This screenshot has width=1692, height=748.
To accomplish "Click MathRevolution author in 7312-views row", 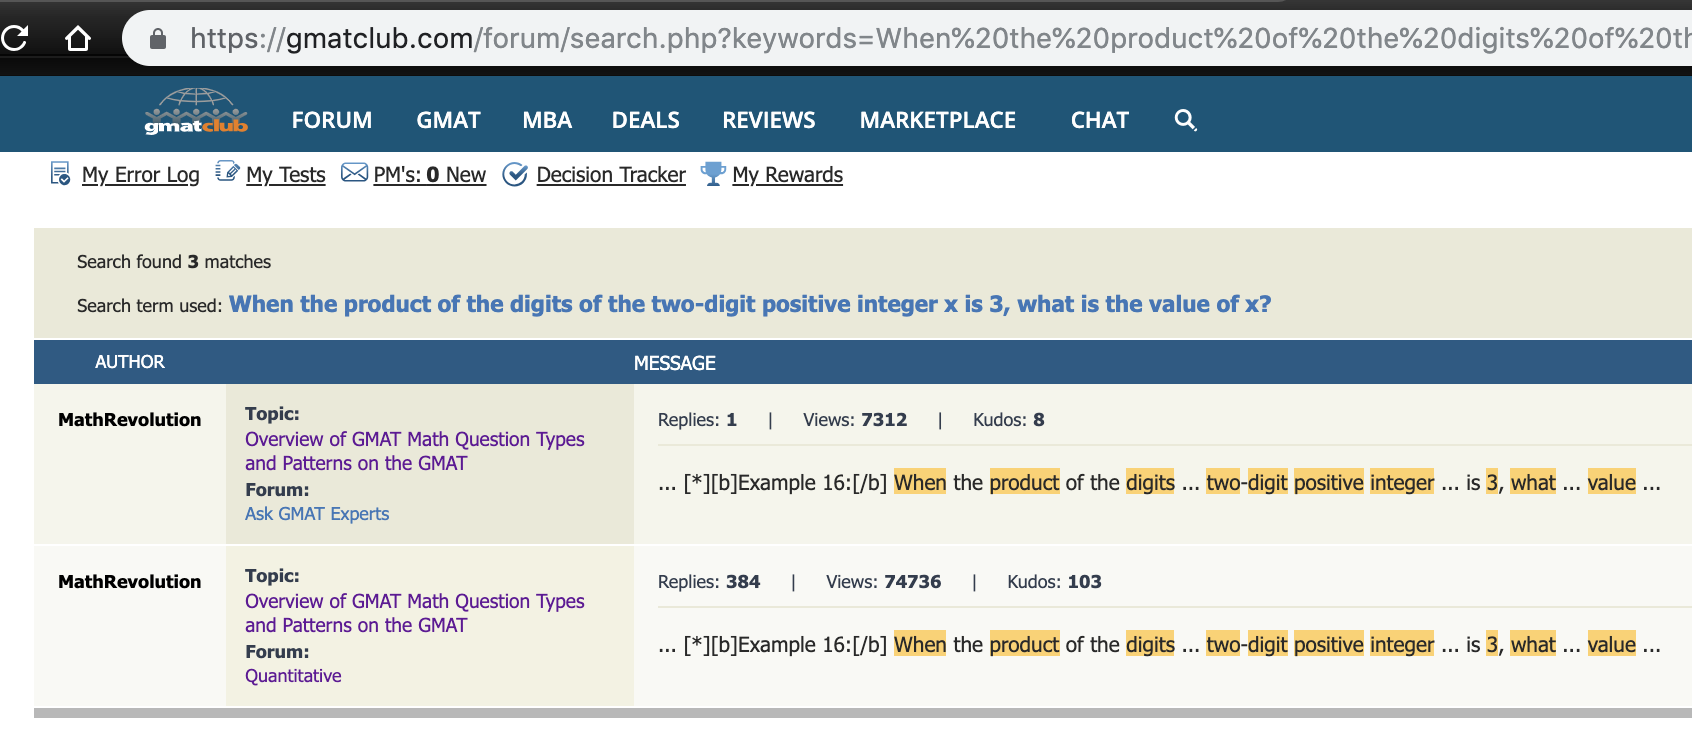I will 130,420.
